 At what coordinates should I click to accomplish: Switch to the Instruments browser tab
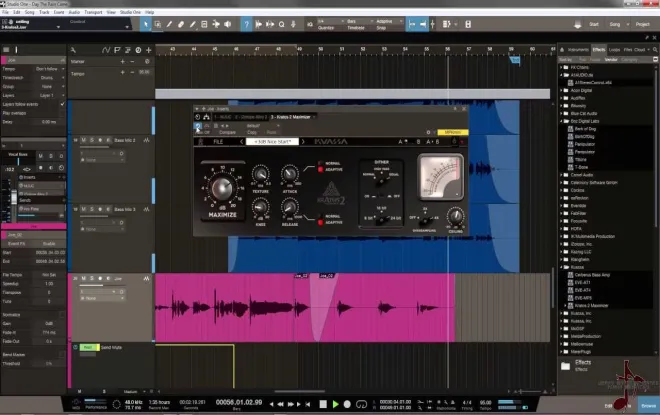578,50
